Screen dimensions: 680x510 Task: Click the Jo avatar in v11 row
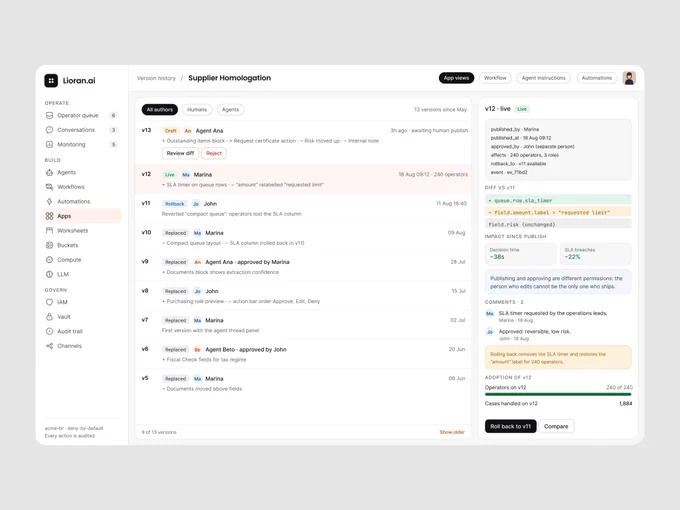(x=196, y=204)
